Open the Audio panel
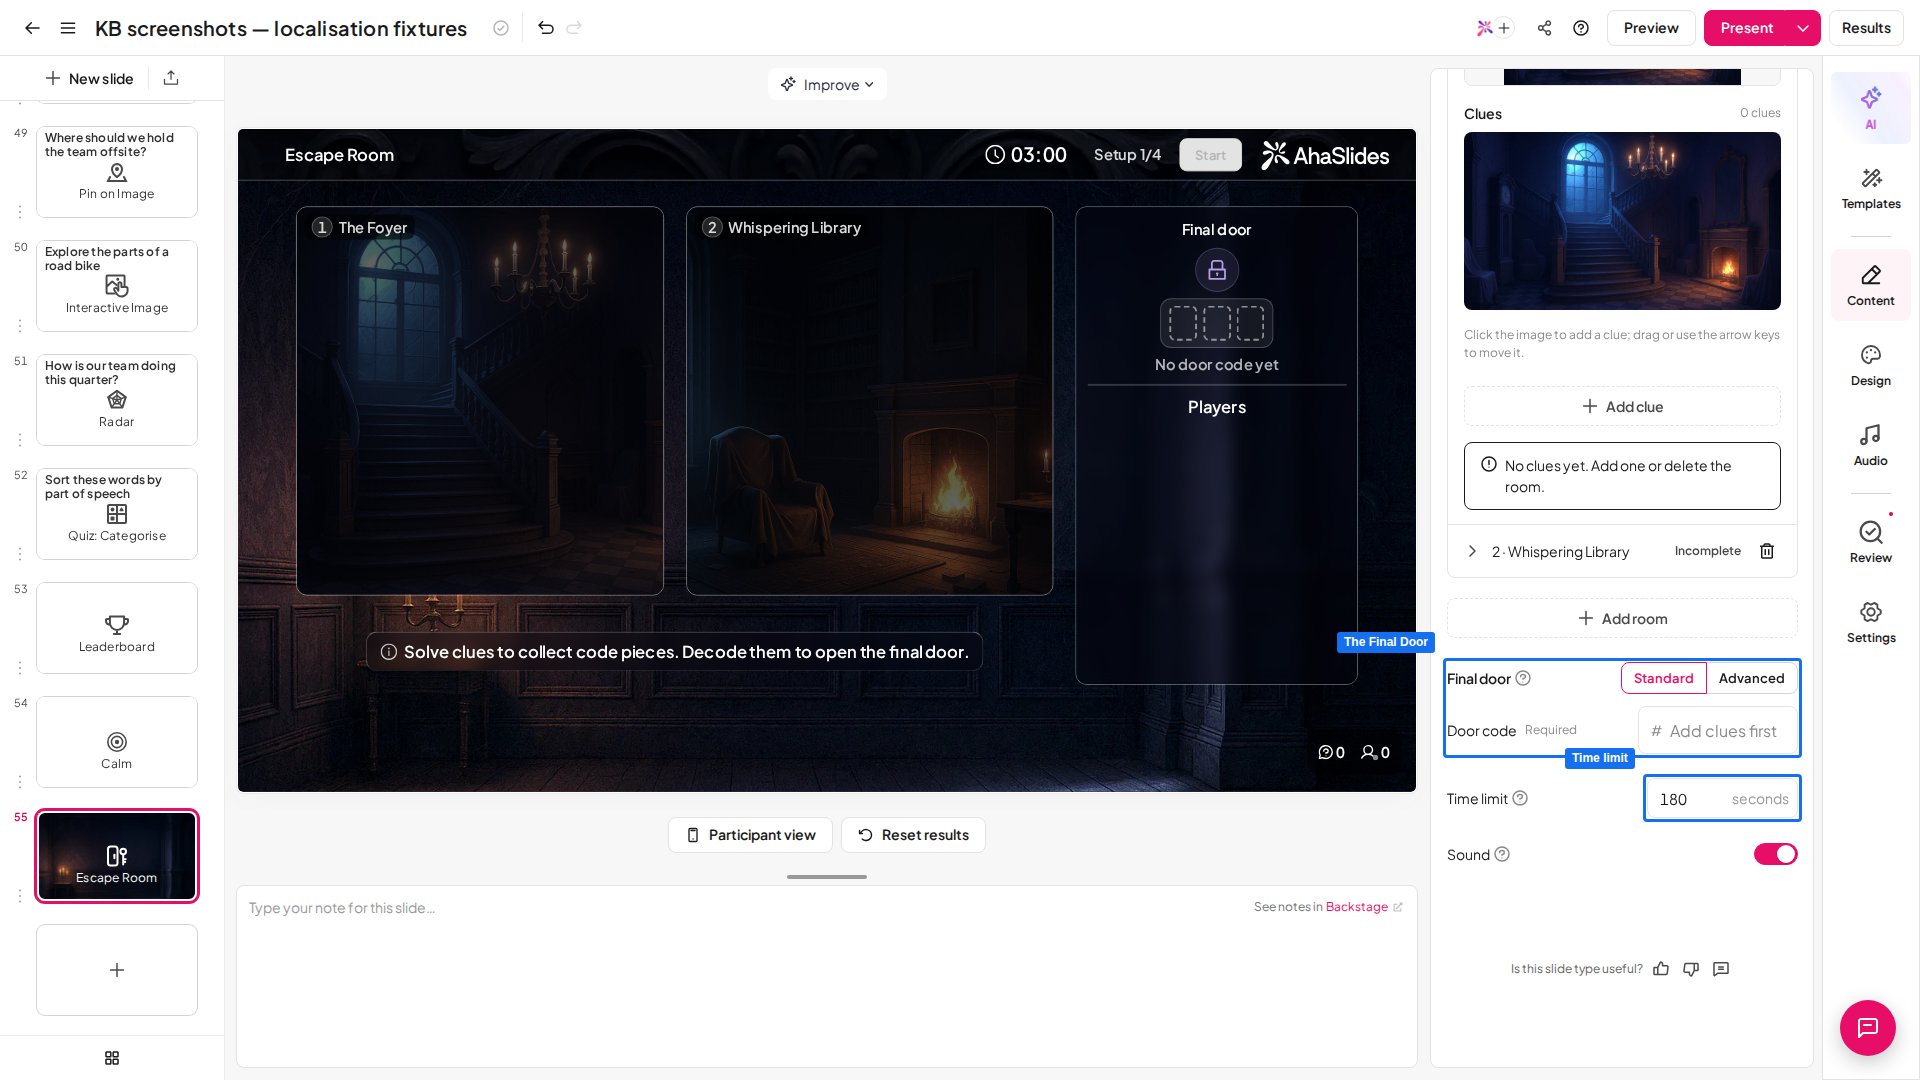Viewport: 1920px width, 1080px height. pos(1870,446)
